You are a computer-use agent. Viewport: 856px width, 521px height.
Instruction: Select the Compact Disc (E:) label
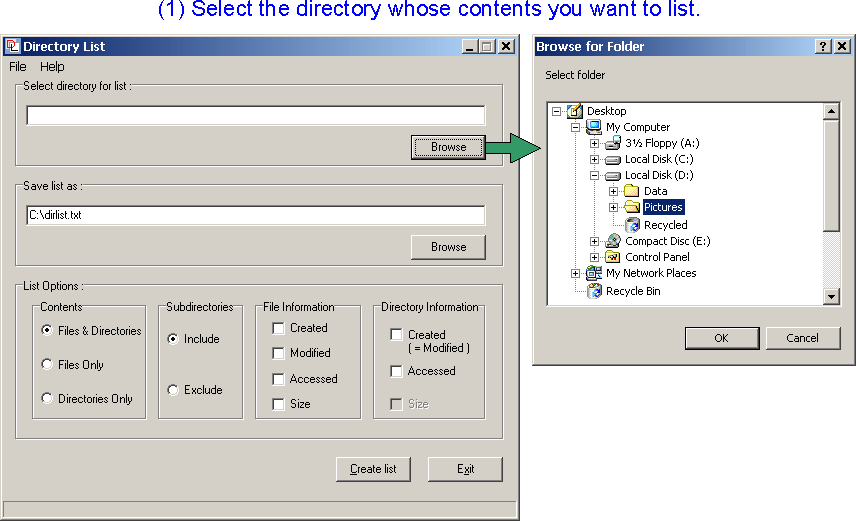pyautogui.click(x=668, y=241)
